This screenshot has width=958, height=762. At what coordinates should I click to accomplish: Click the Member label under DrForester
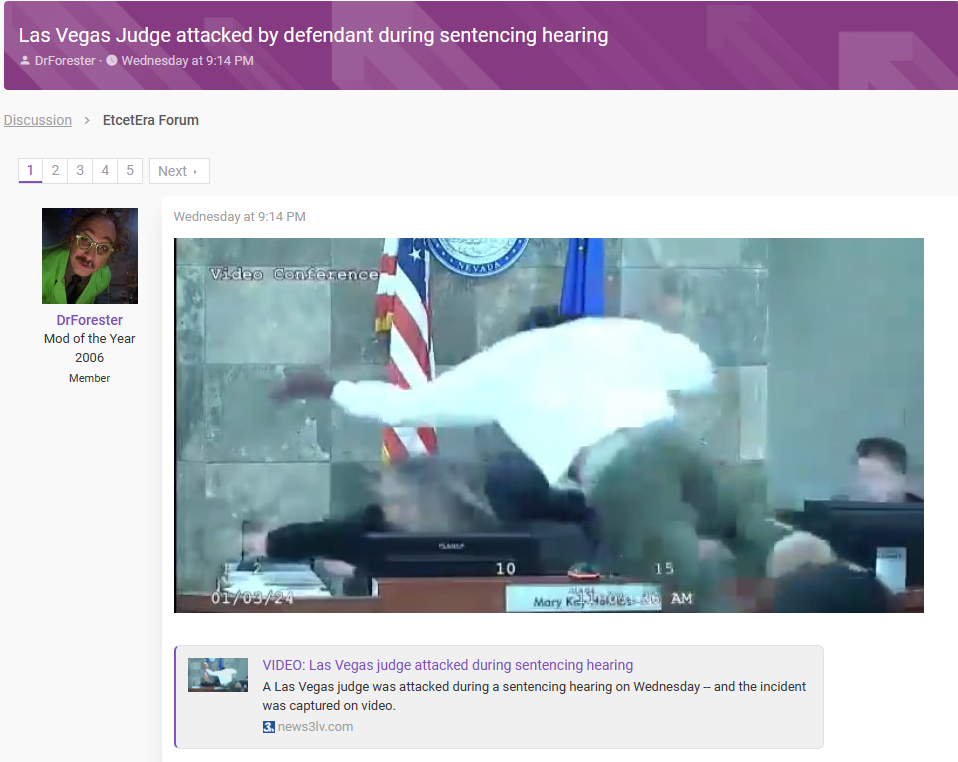(x=89, y=378)
